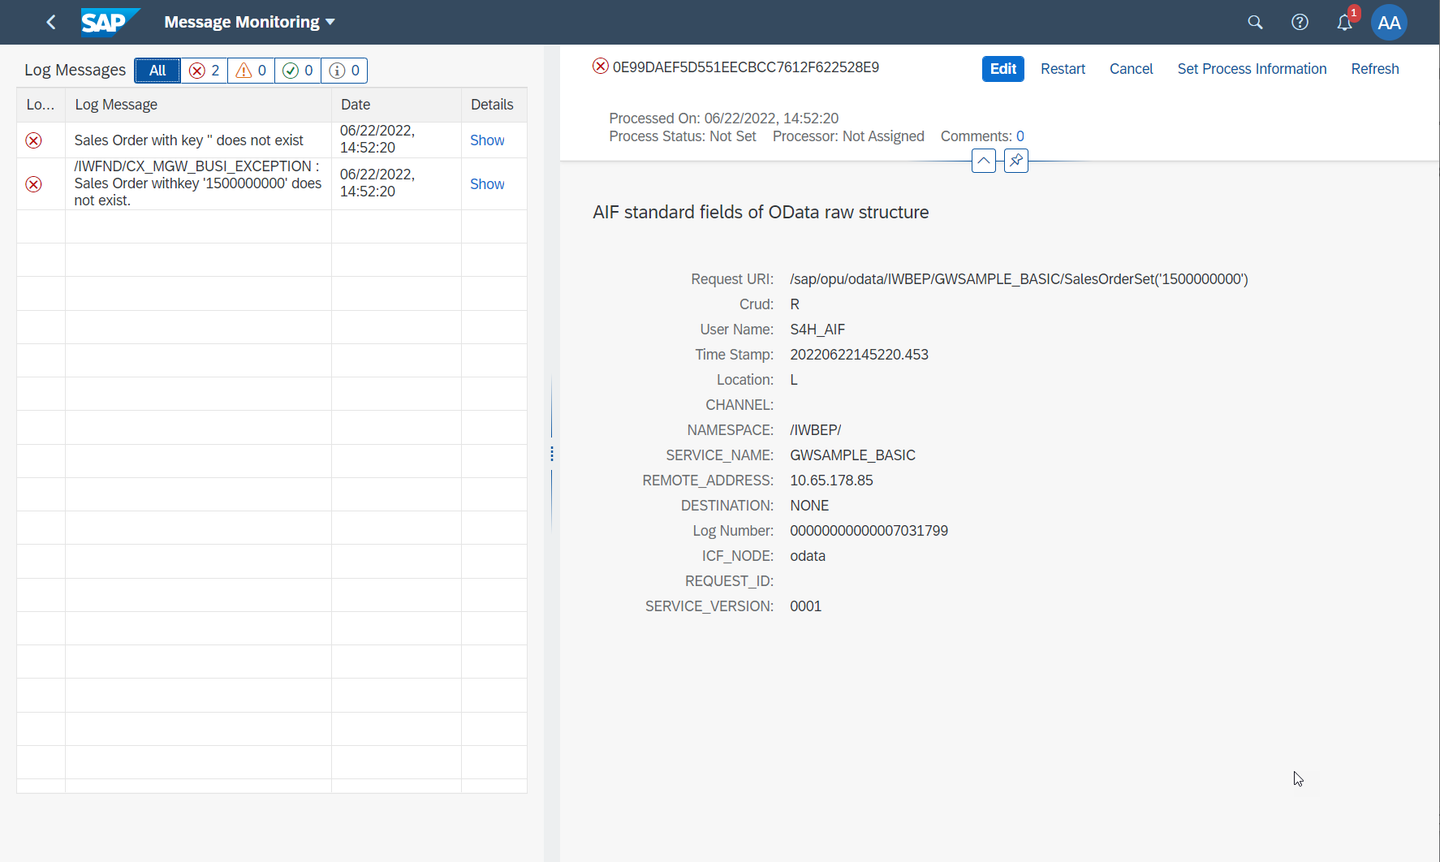
Task: Open the help question mark icon
Action: 1300,22
